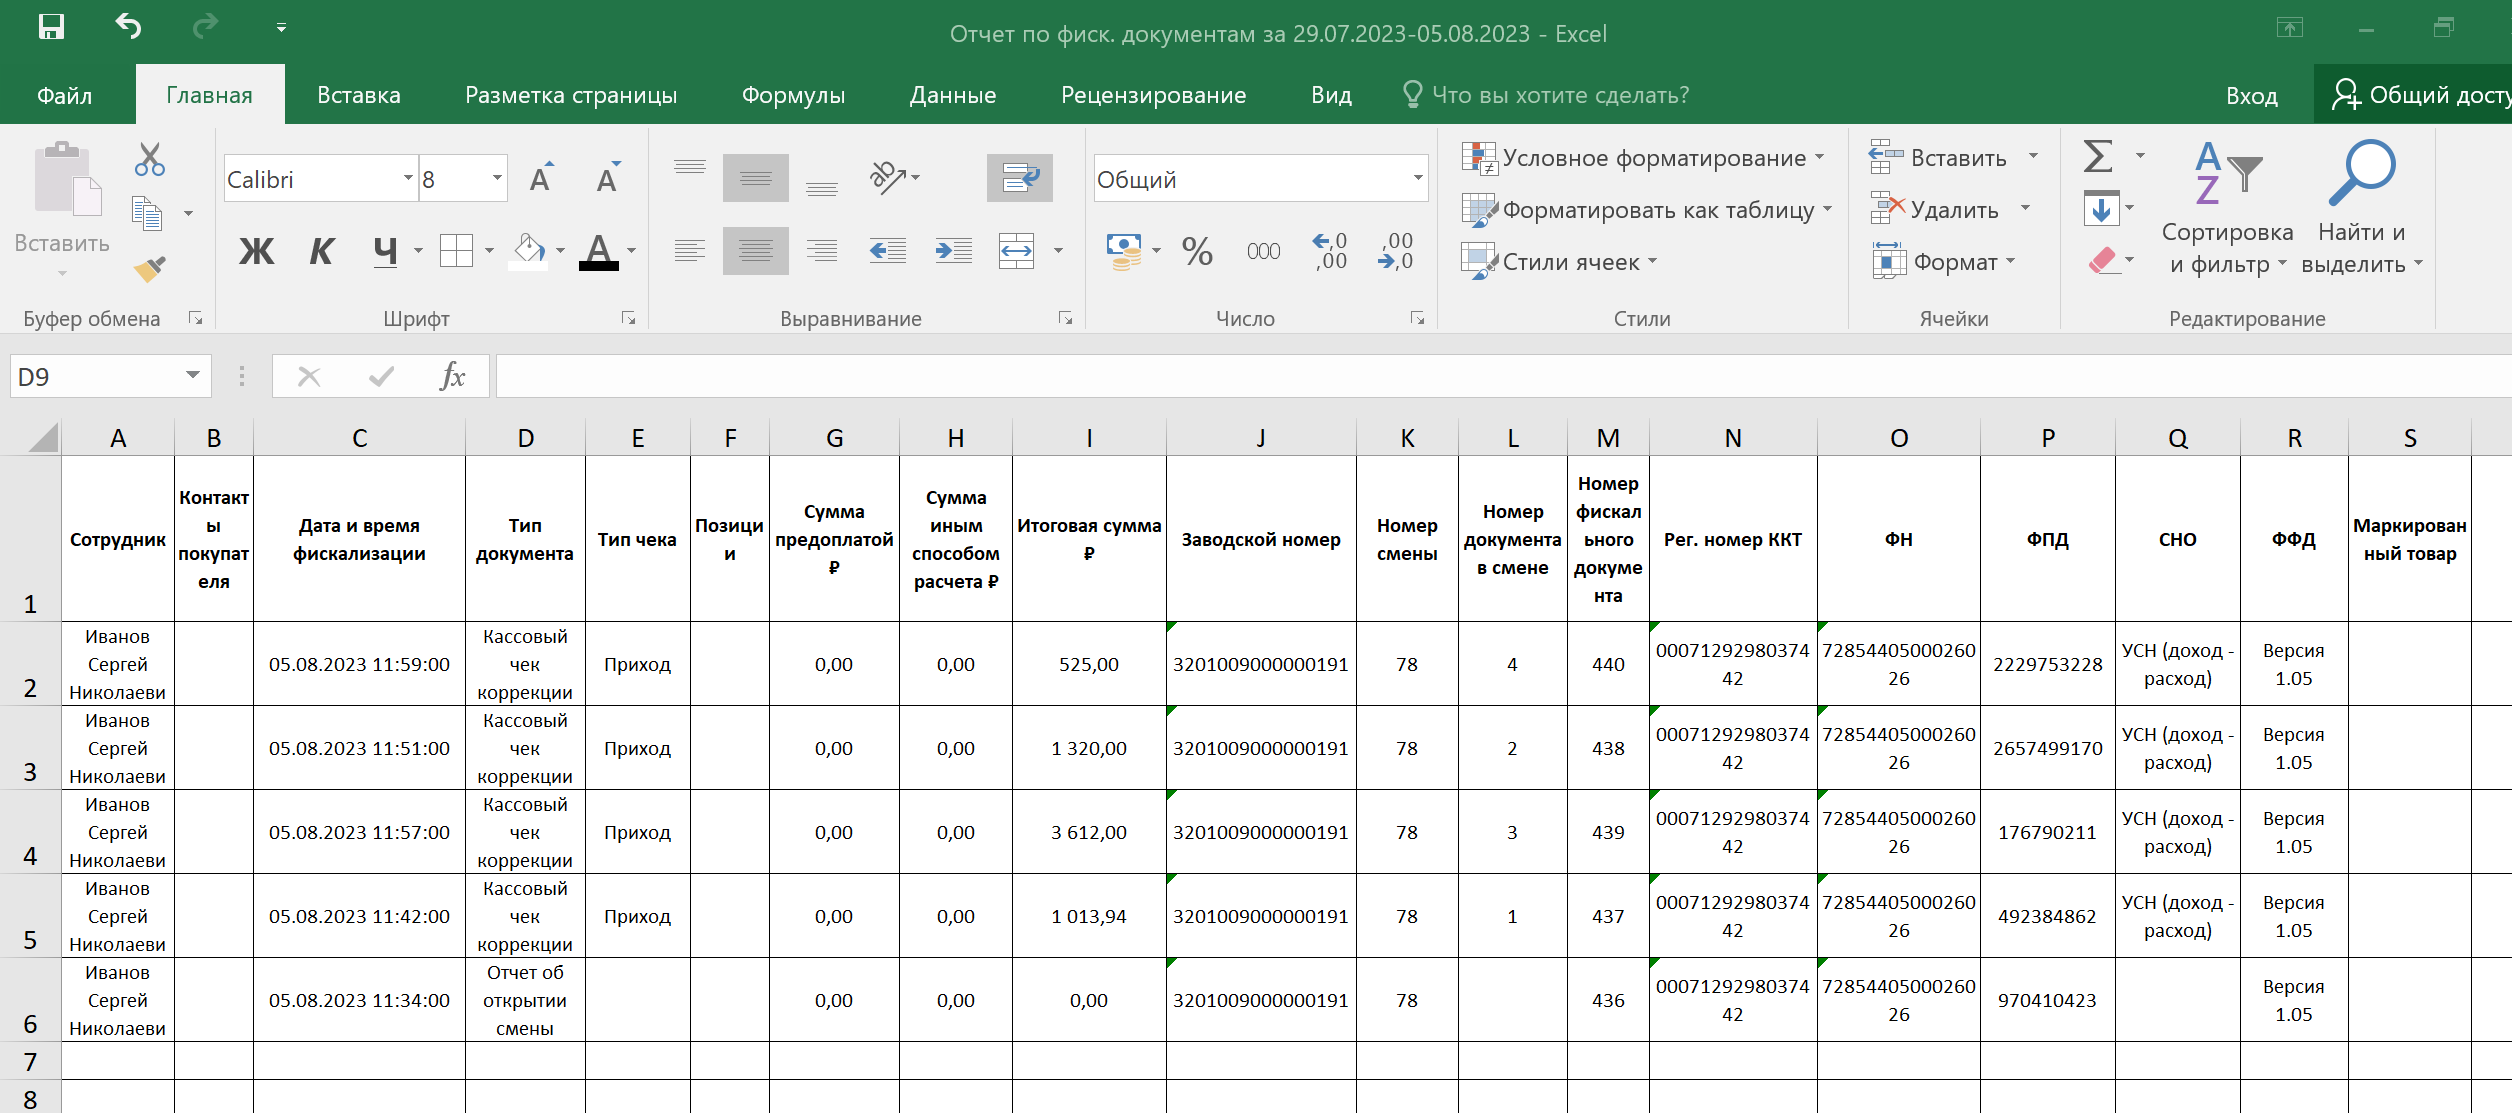
Task: Apply thousands separator 000 style
Action: click(1263, 251)
